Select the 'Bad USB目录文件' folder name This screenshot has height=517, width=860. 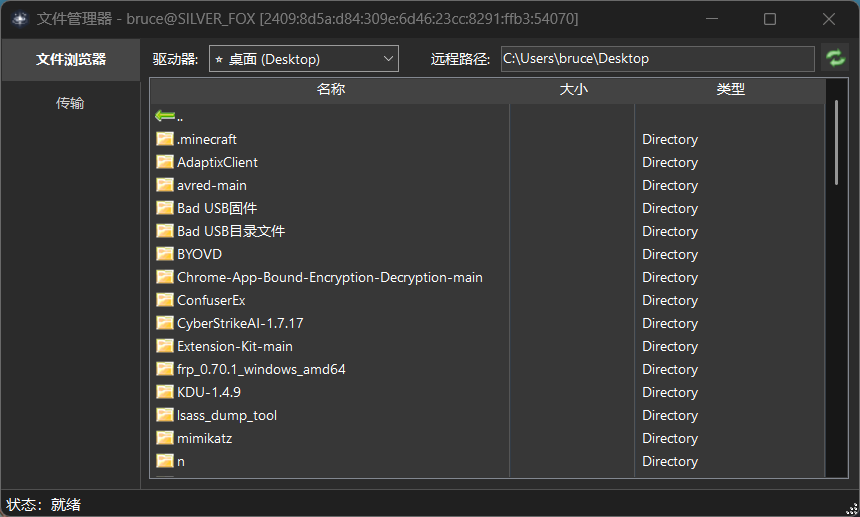[231, 231]
